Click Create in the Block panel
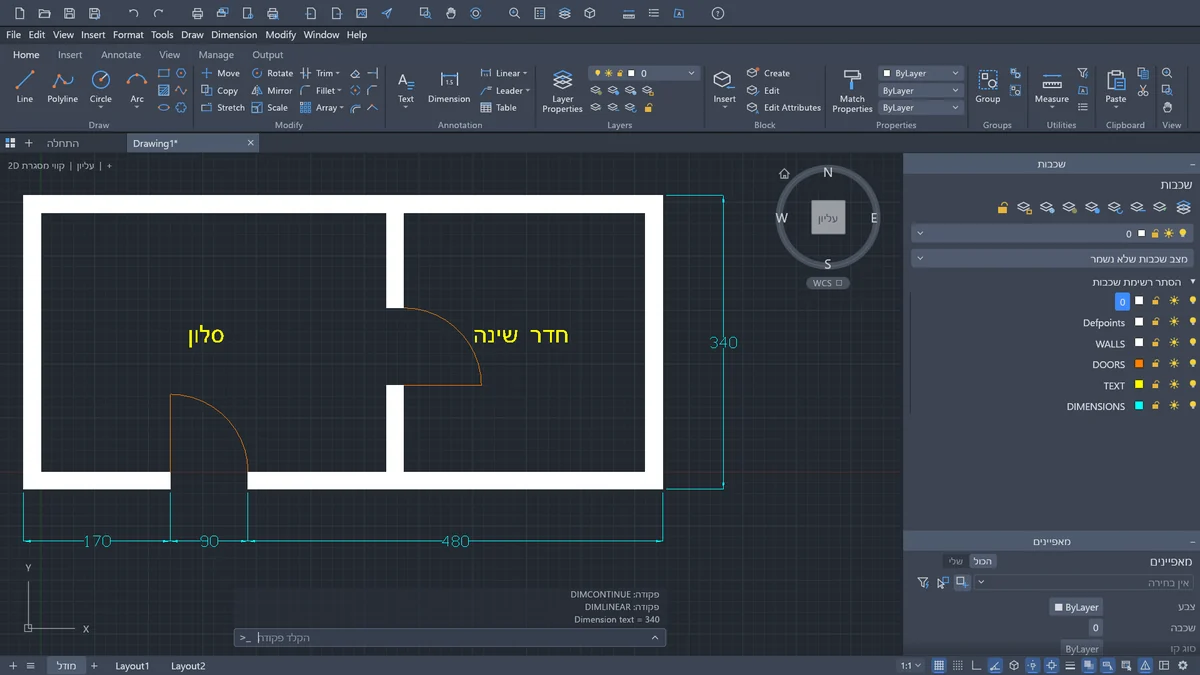 [x=768, y=73]
